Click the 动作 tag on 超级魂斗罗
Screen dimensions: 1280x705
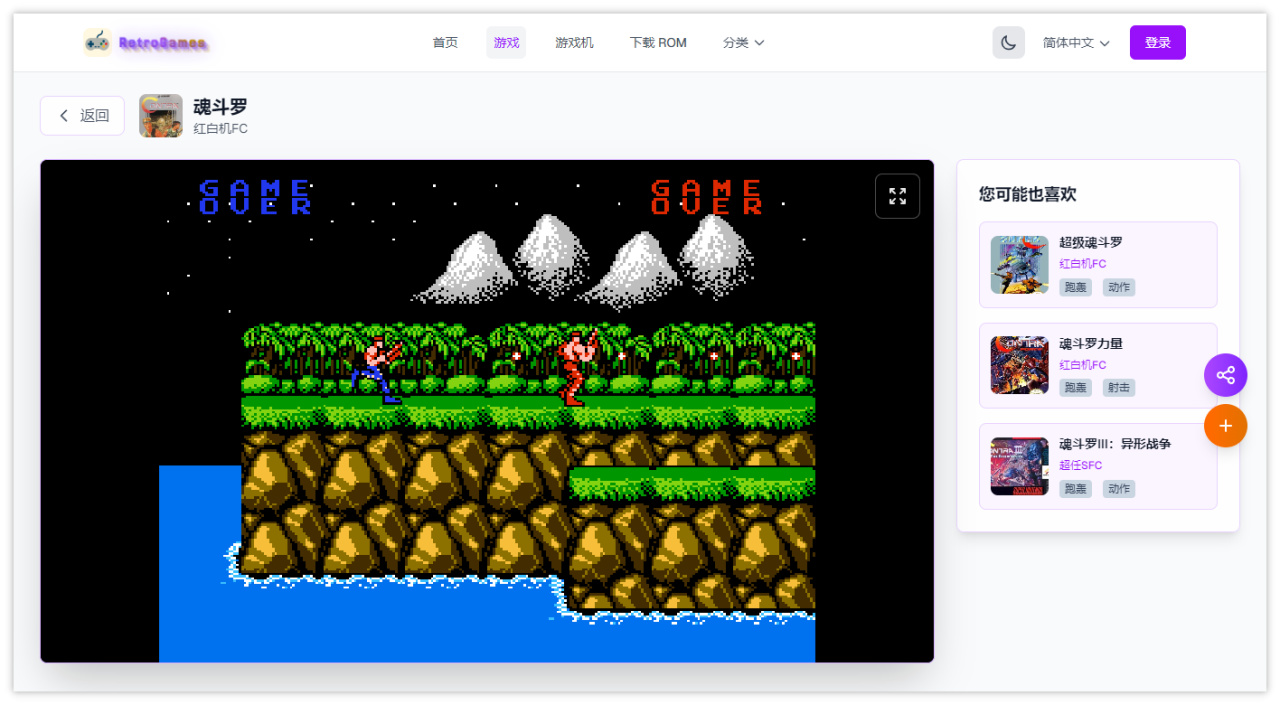click(x=1119, y=287)
